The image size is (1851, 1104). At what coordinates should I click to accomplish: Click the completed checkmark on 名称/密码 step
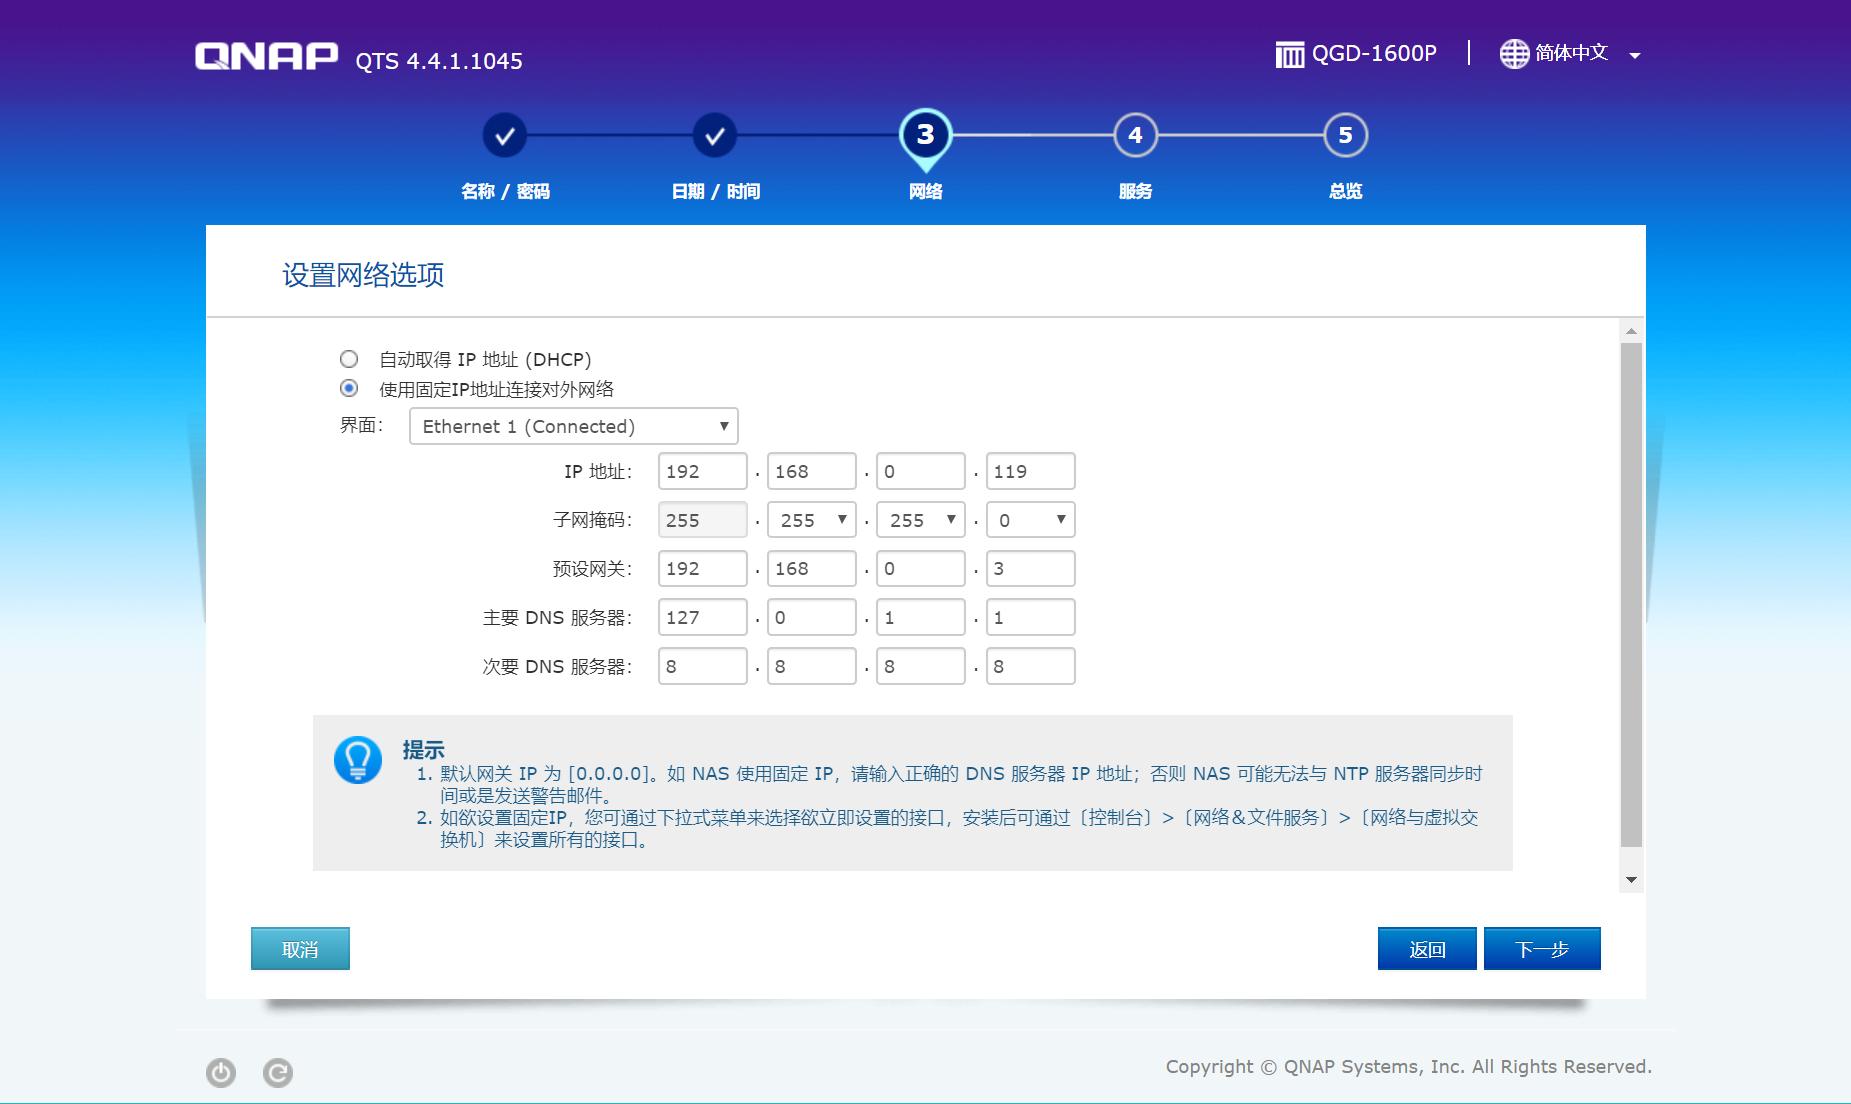tap(505, 135)
